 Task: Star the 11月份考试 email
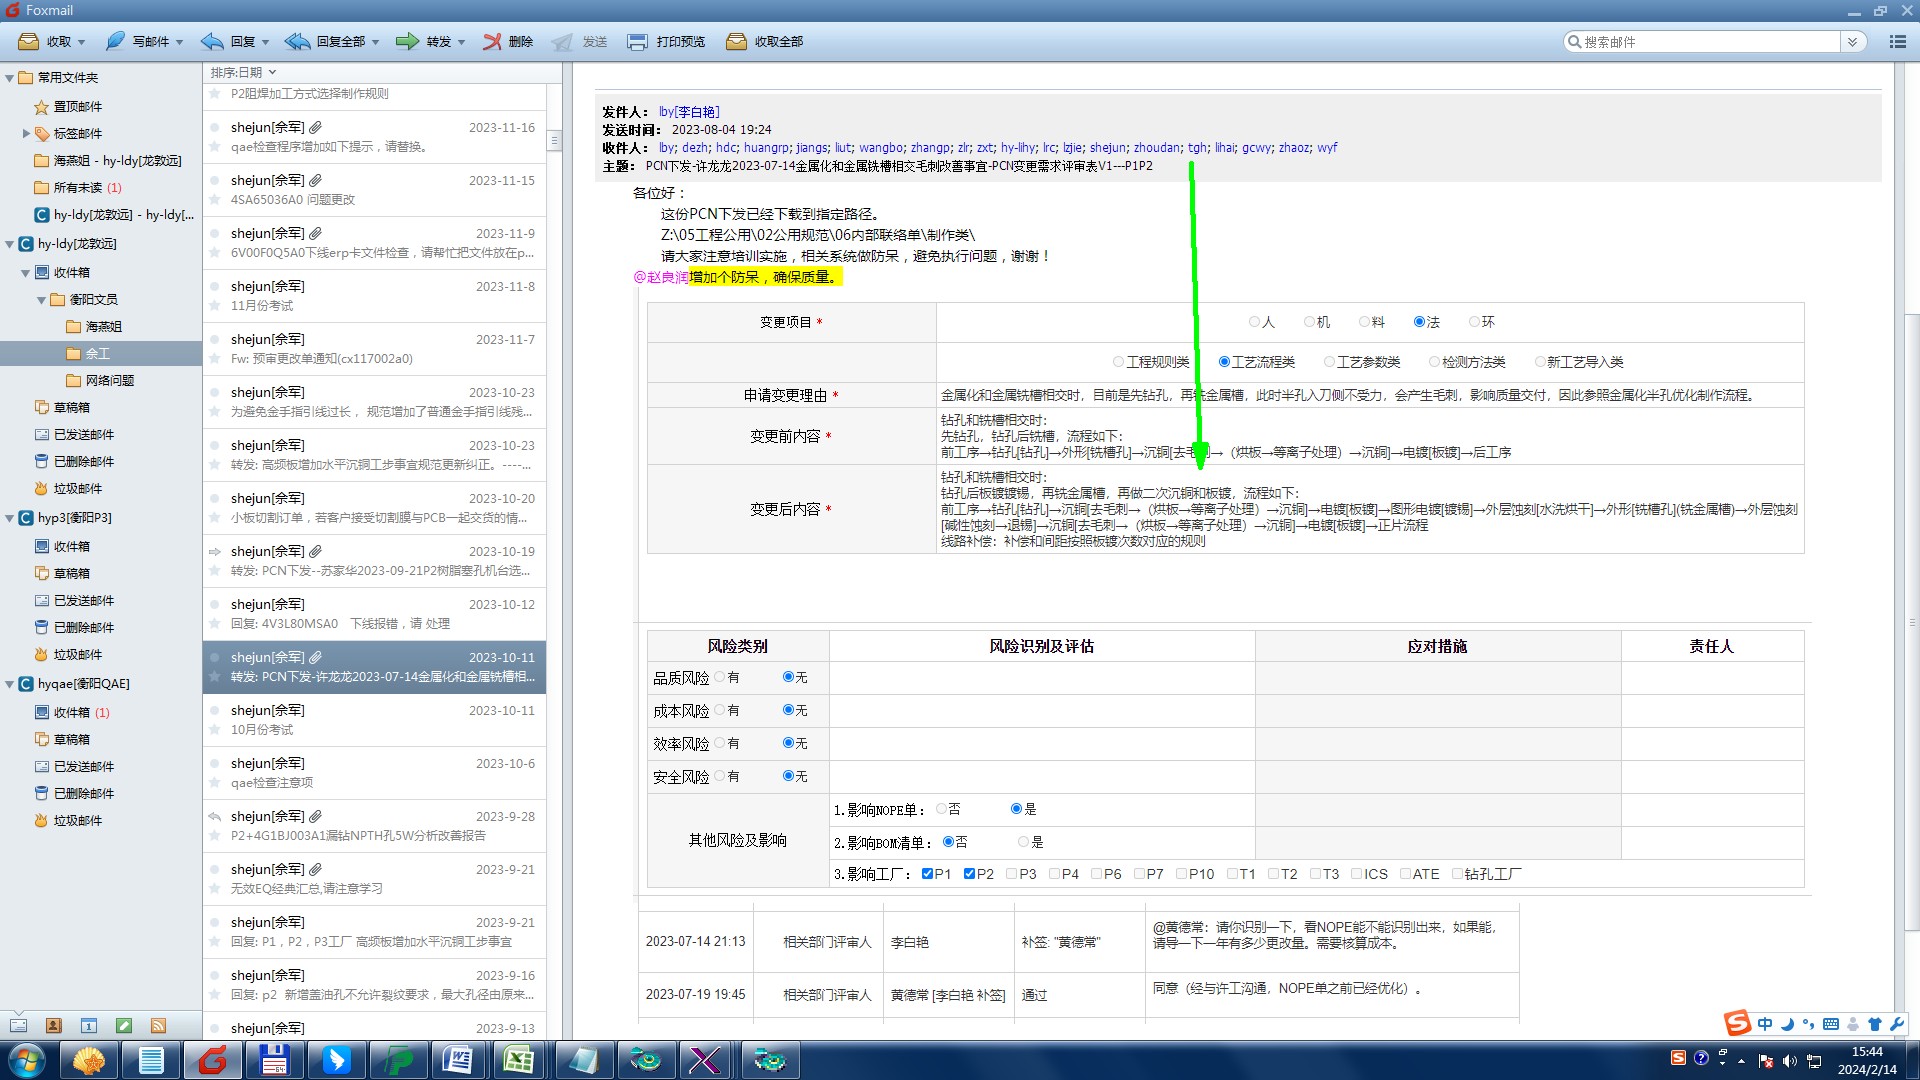(x=214, y=305)
